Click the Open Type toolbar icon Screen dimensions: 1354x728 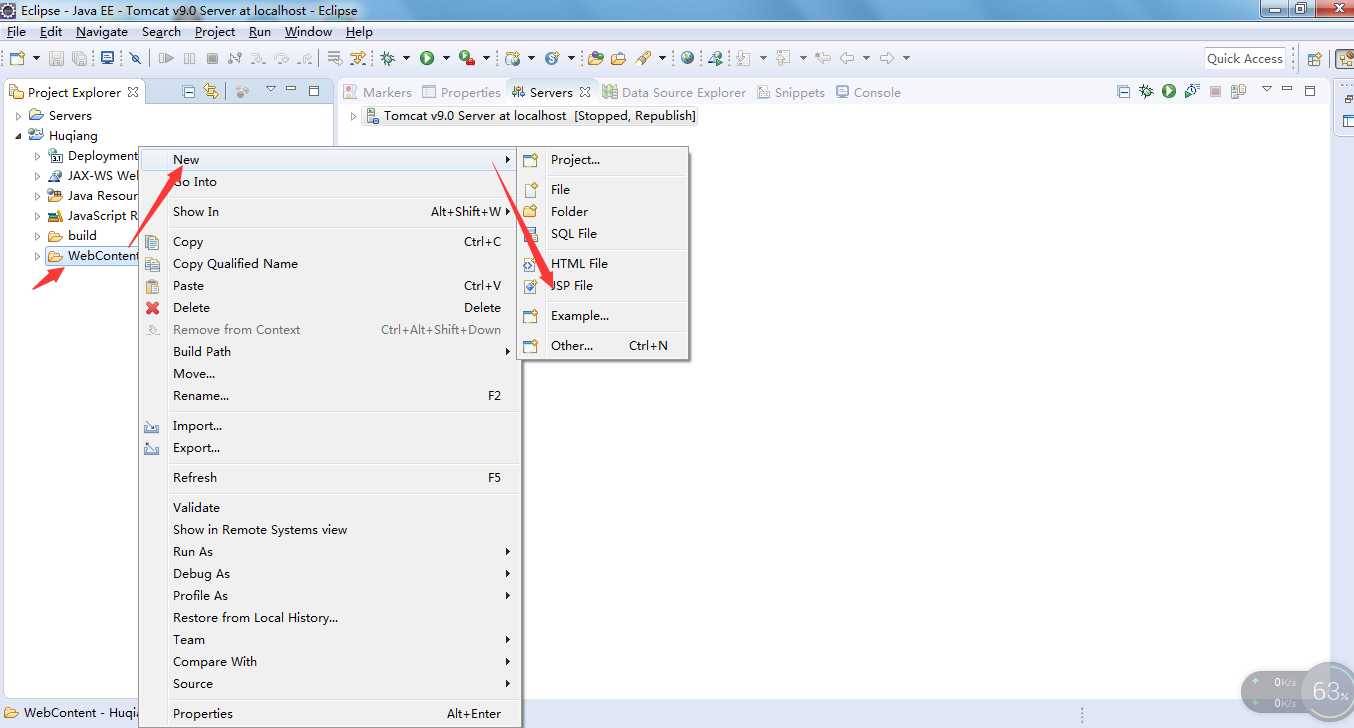(595, 58)
